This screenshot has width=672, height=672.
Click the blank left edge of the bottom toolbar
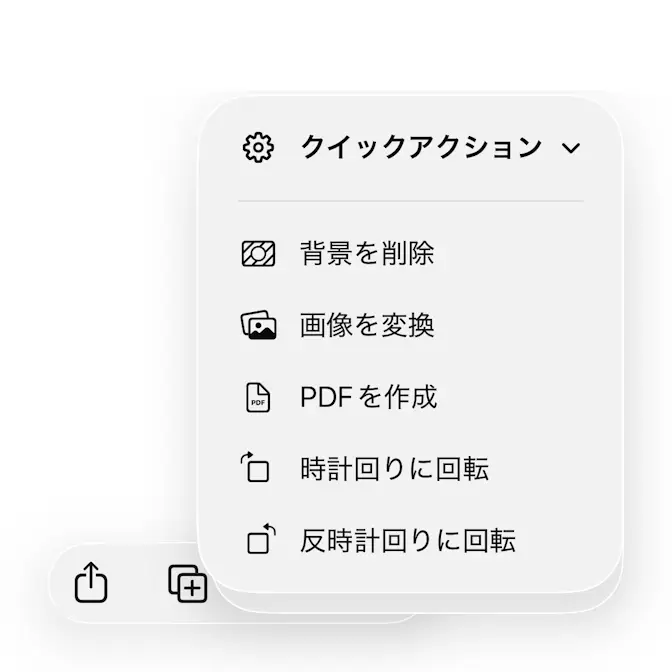[x=62, y=582]
